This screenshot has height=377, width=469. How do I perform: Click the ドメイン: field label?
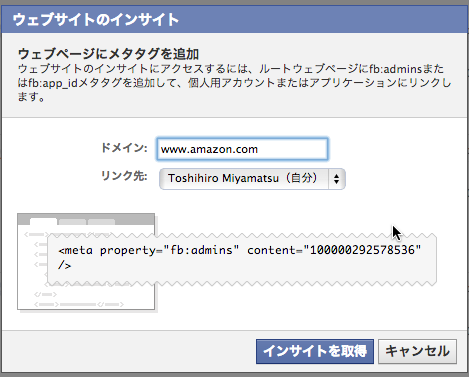click(x=124, y=148)
